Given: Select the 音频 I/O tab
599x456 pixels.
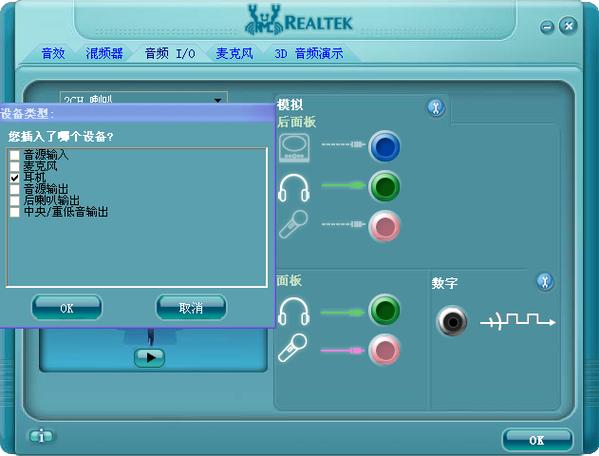Looking at the screenshot, I should (x=170, y=53).
